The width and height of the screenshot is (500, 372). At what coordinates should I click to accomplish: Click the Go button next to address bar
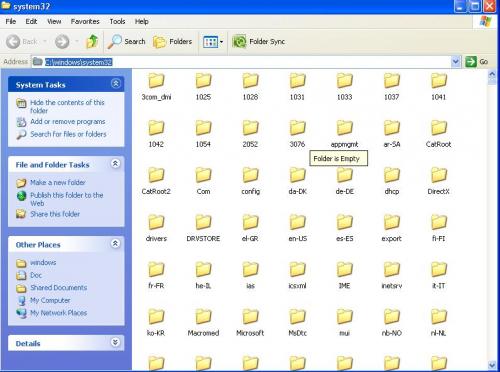477,62
